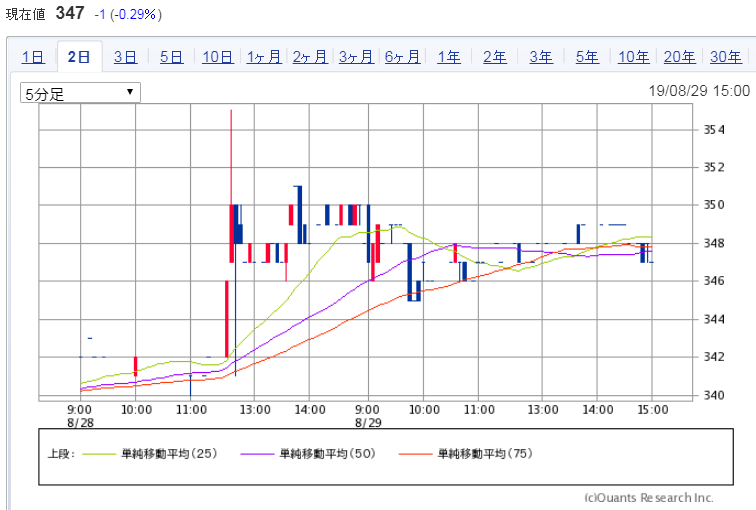Open the 3日 range tab
This screenshot has height=510, width=756.
(x=125, y=57)
